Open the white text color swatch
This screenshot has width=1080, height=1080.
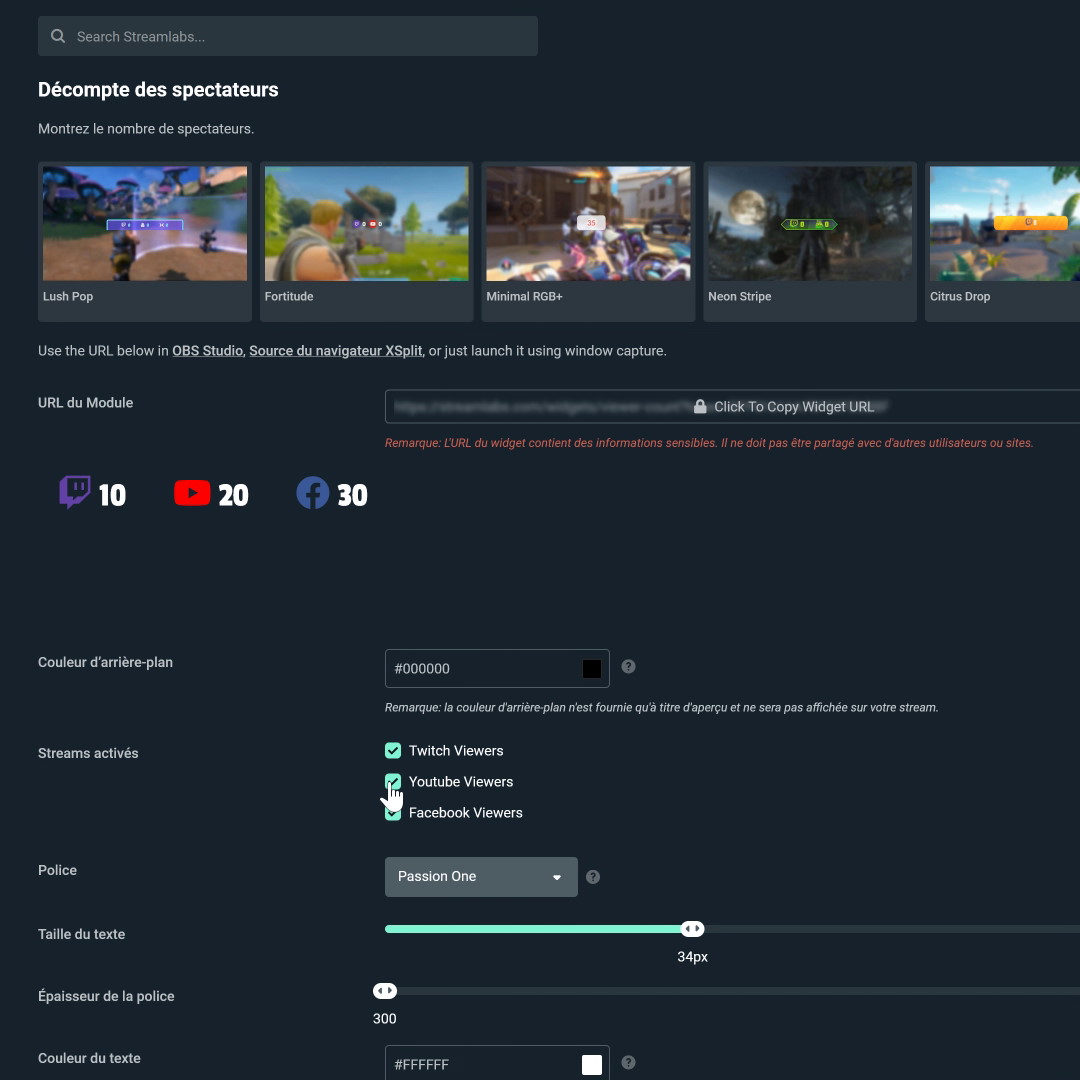(x=592, y=1064)
